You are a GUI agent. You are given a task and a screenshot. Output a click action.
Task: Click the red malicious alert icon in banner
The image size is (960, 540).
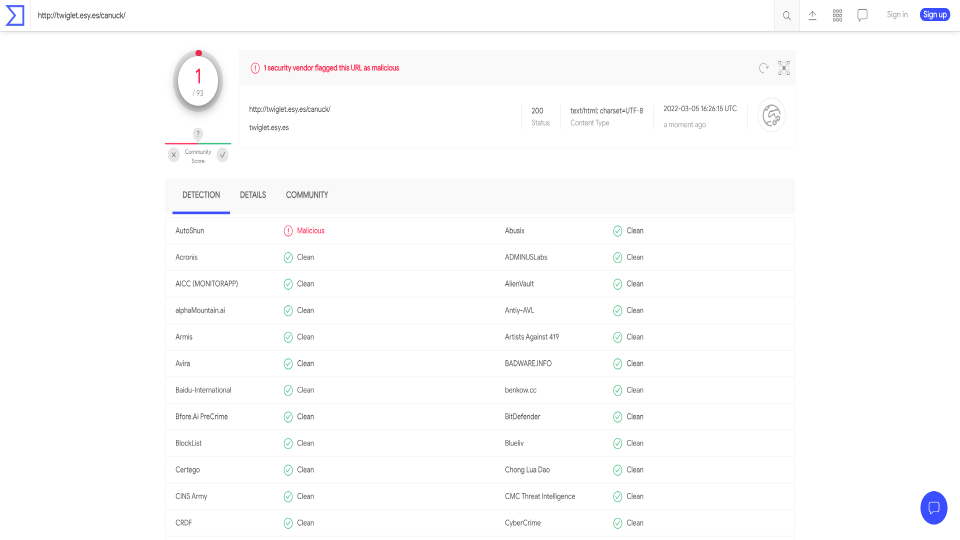tap(255, 68)
